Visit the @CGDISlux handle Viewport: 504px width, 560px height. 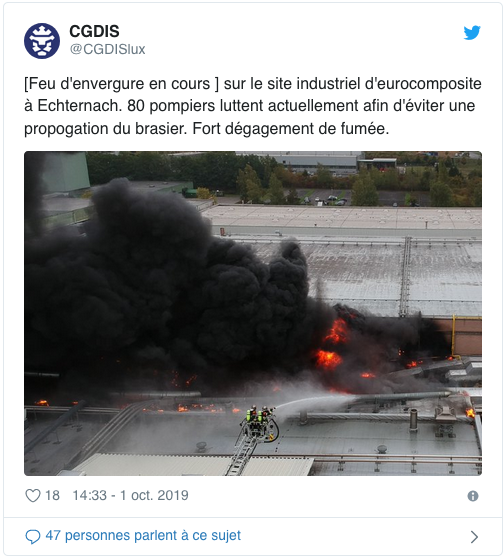tap(108, 49)
